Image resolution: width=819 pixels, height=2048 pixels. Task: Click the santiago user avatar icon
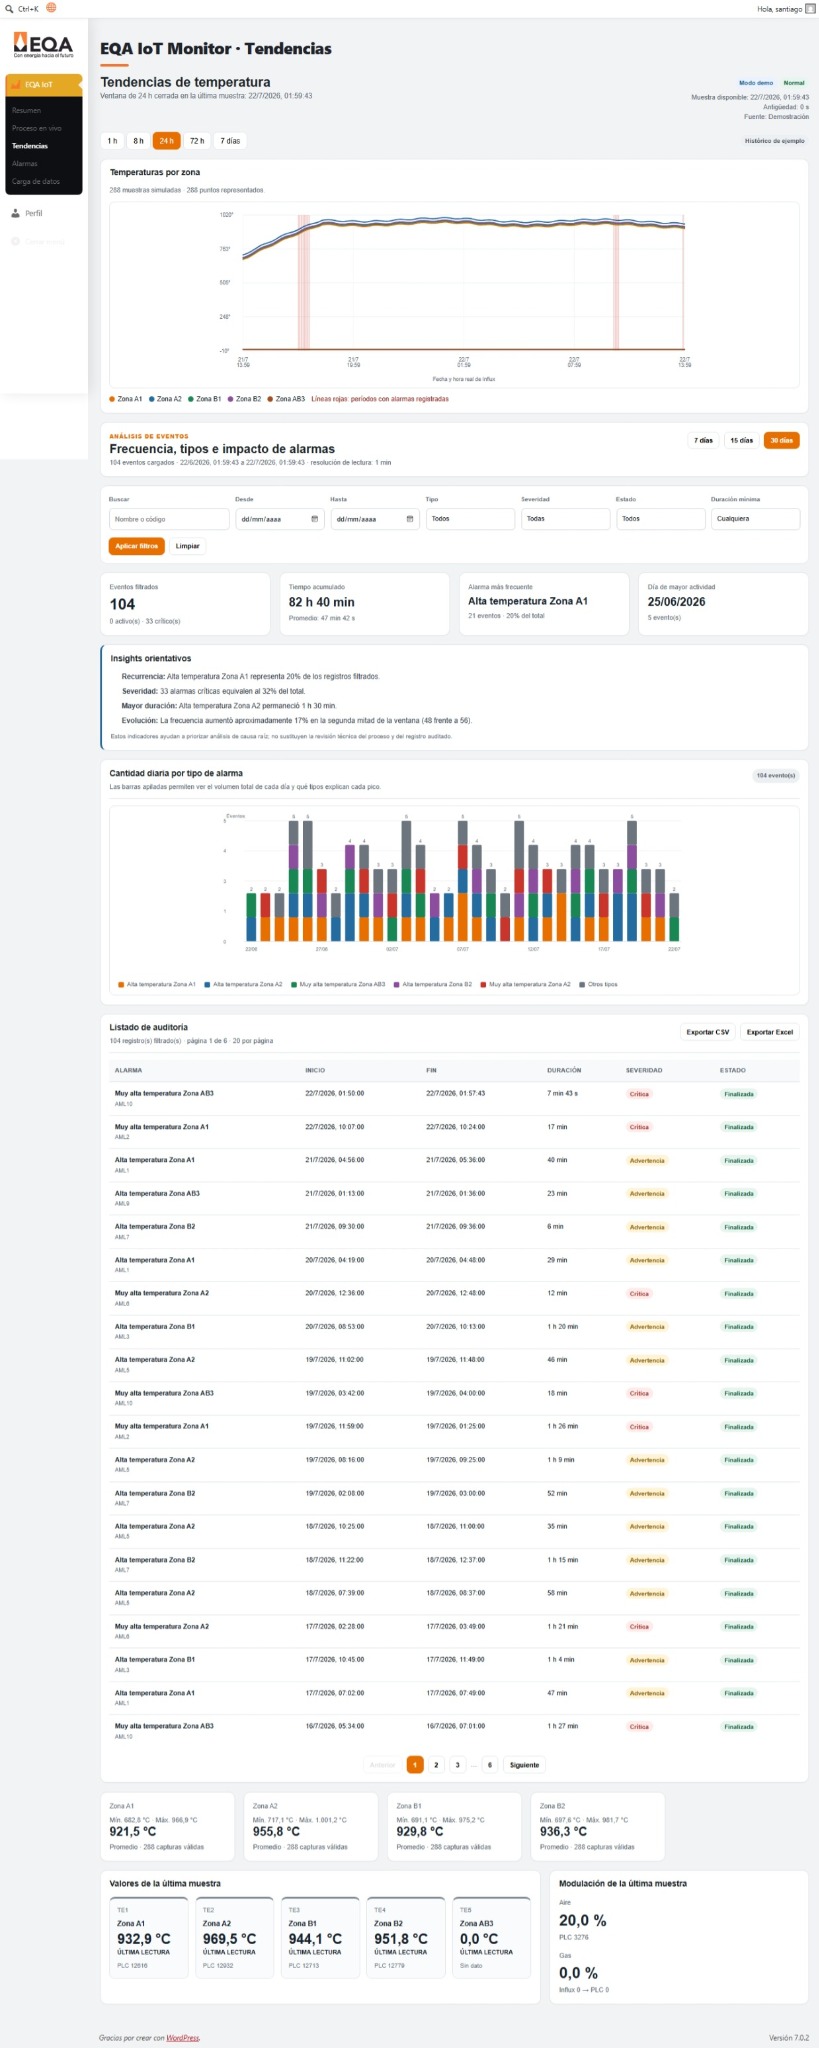click(x=810, y=8)
